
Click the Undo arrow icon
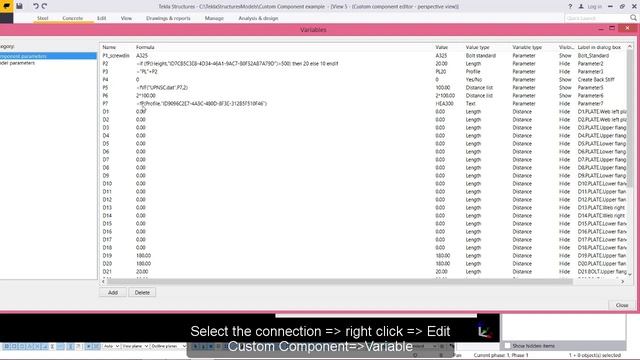pyautogui.click(x=36, y=6)
